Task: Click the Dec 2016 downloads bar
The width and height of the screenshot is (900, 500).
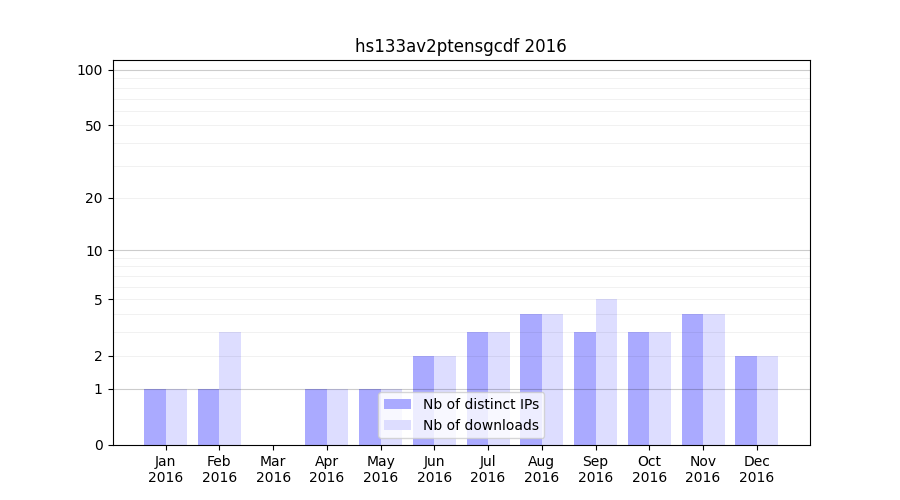Action: 767,400
